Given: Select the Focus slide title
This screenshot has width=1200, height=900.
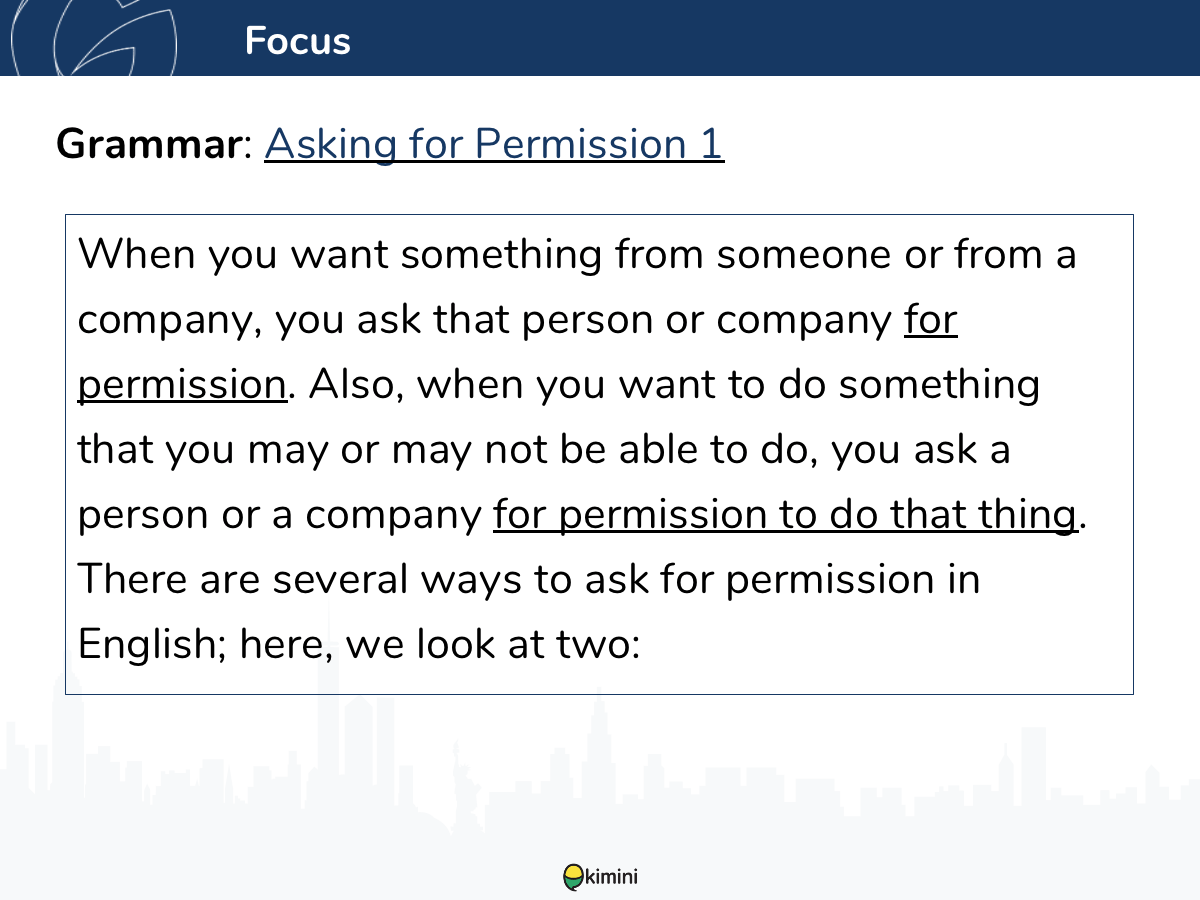Looking at the screenshot, I should [x=298, y=41].
